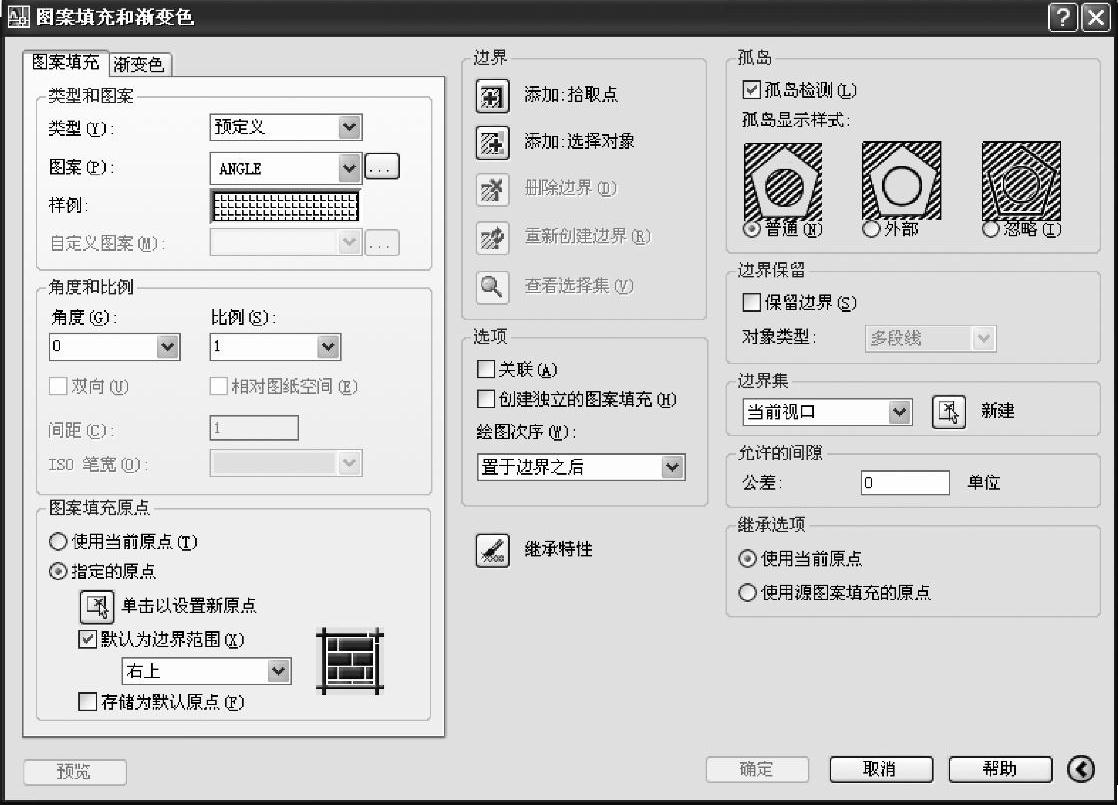
Task: Click the Add: Select Objects icon (添加:选择对象)
Action: (x=492, y=143)
